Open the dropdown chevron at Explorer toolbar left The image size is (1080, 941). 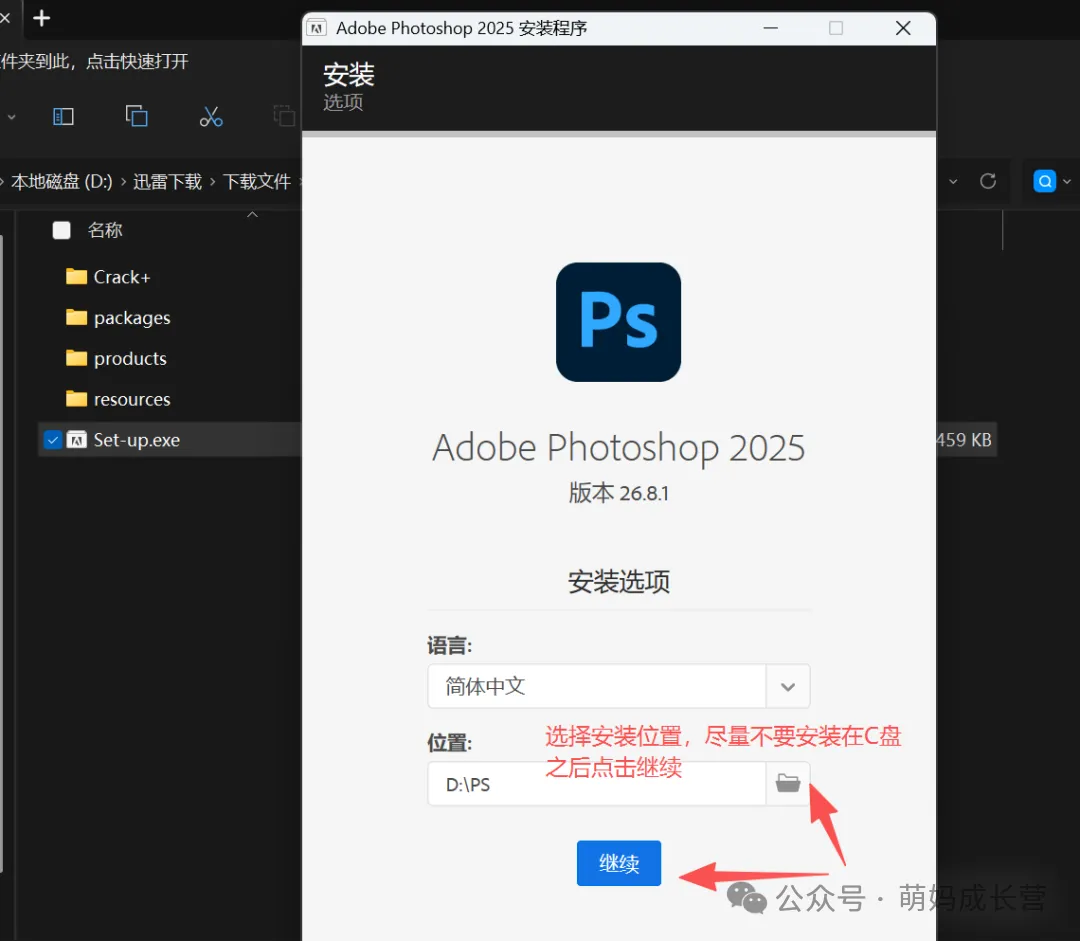(11, 117)
